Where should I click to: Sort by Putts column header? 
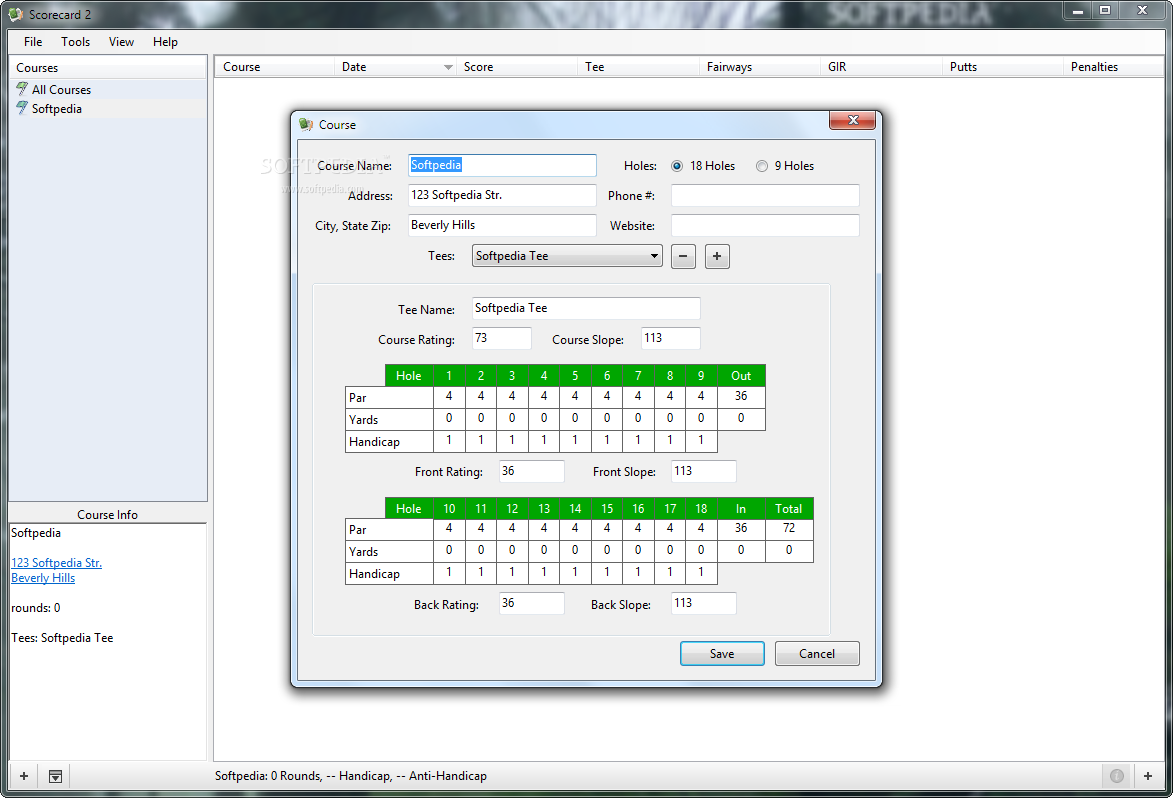tap(1002, 67)
